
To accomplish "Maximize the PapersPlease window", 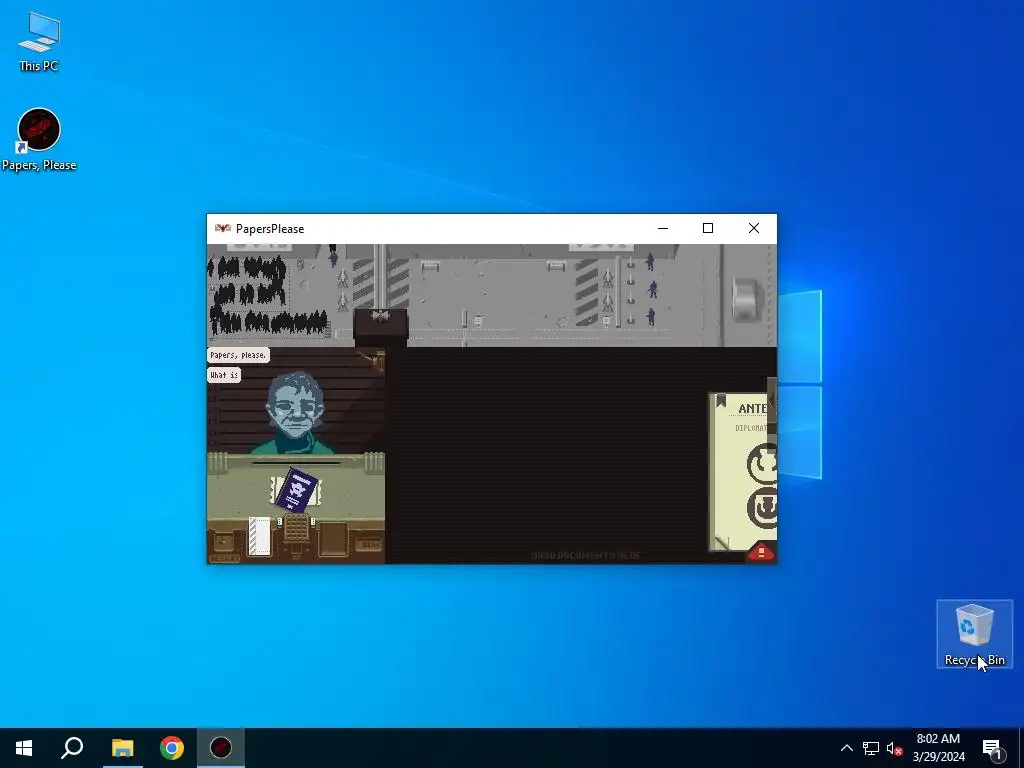I will tap(708, 229).
